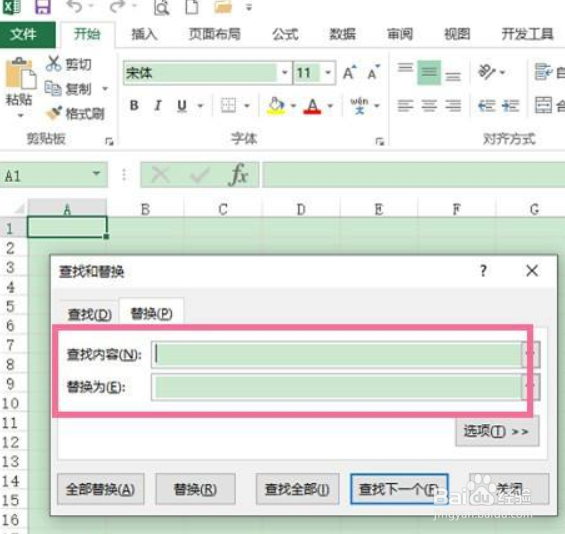The width and height of the screenshot is (565, 534).
Task: Switch to the 公式 Formulas tab
Action: (285, 35)
